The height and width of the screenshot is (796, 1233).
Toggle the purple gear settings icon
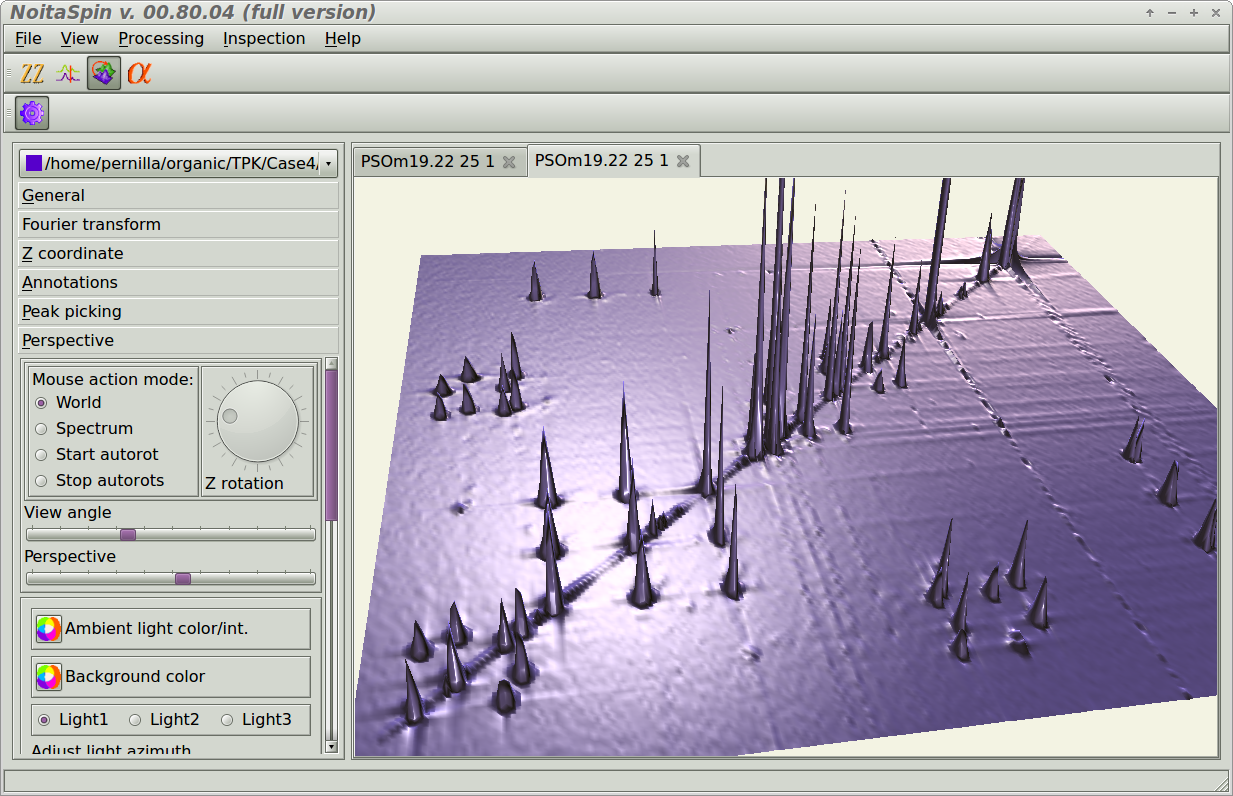click(x=32, y=113)
